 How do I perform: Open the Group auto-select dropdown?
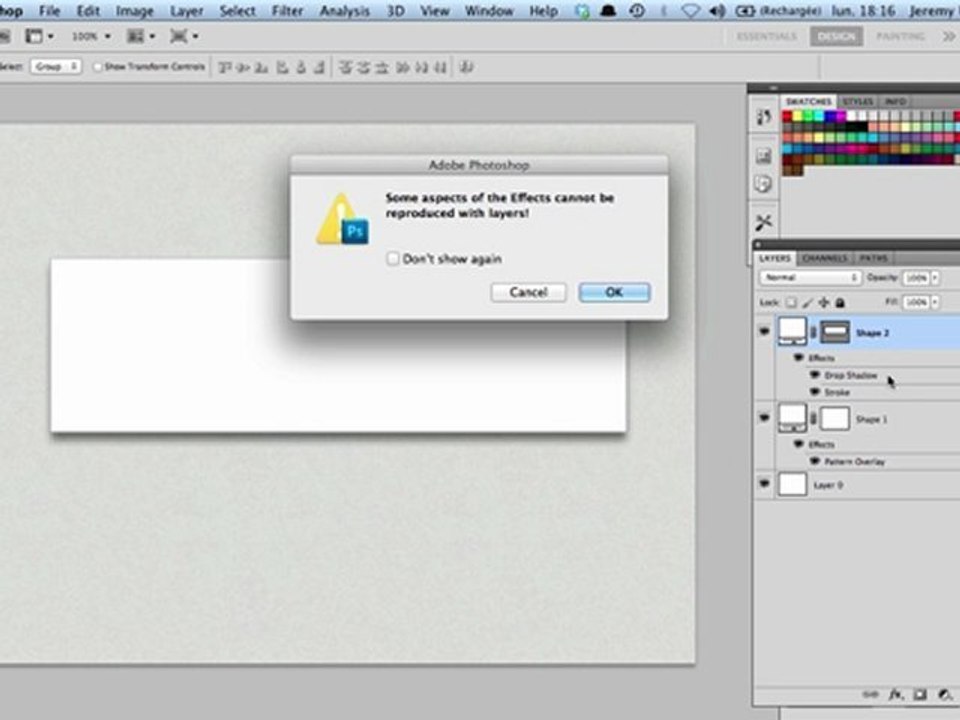pos(56,66)
